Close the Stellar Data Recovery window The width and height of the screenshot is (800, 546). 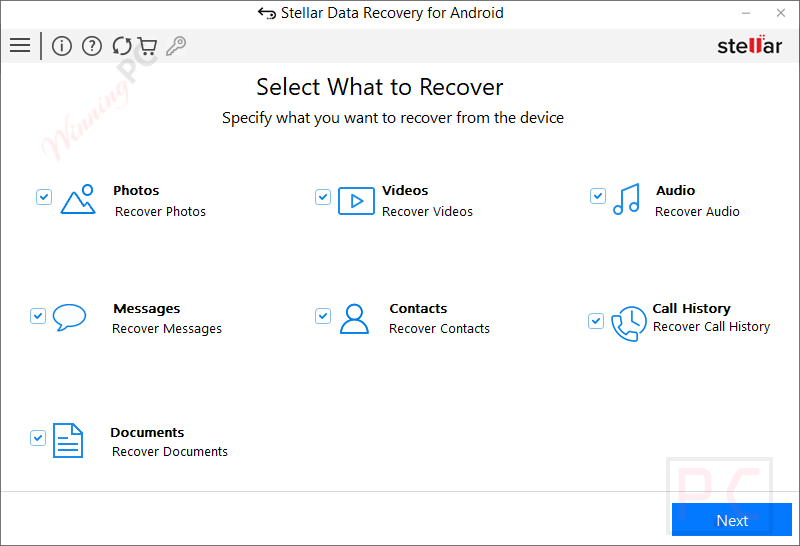pos(781,13)
